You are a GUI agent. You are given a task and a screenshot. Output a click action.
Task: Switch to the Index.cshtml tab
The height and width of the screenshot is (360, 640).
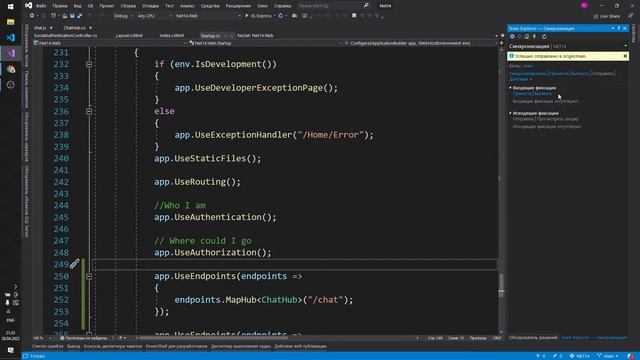[172, 36]
